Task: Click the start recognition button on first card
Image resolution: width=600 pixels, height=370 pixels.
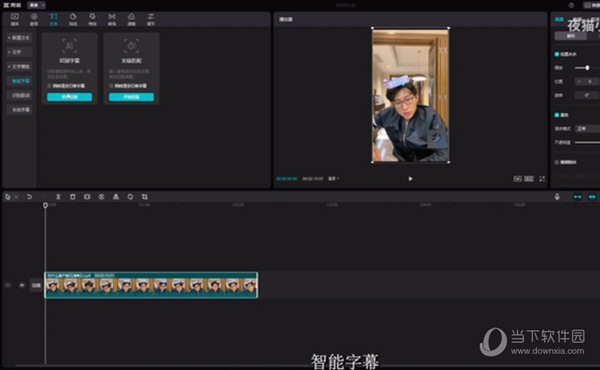Action: [69, 97]
